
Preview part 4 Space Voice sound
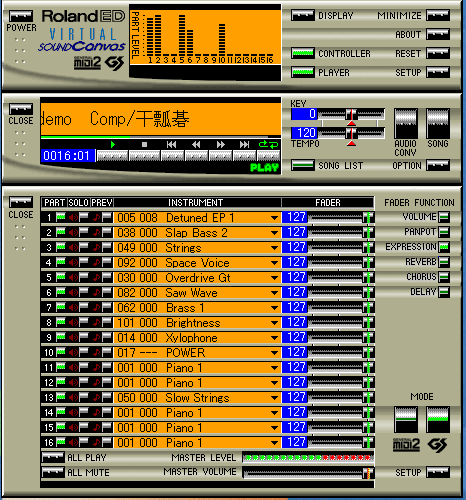tap(107, 263)
